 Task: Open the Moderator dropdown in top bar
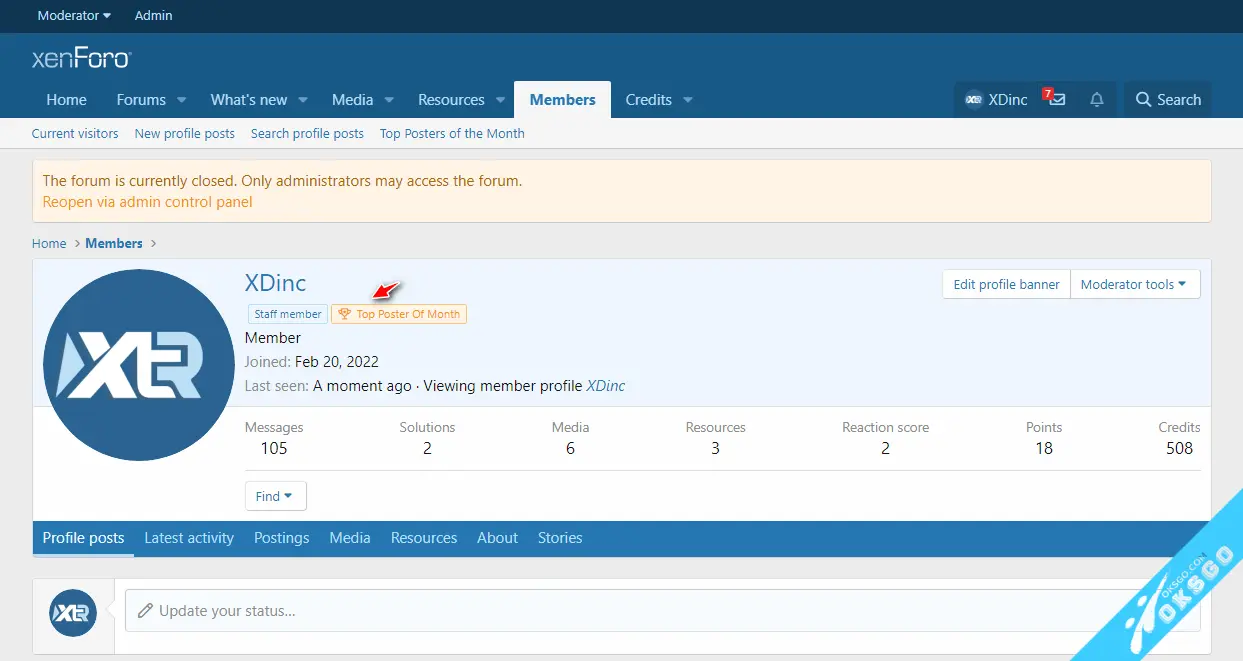[74, 15]
